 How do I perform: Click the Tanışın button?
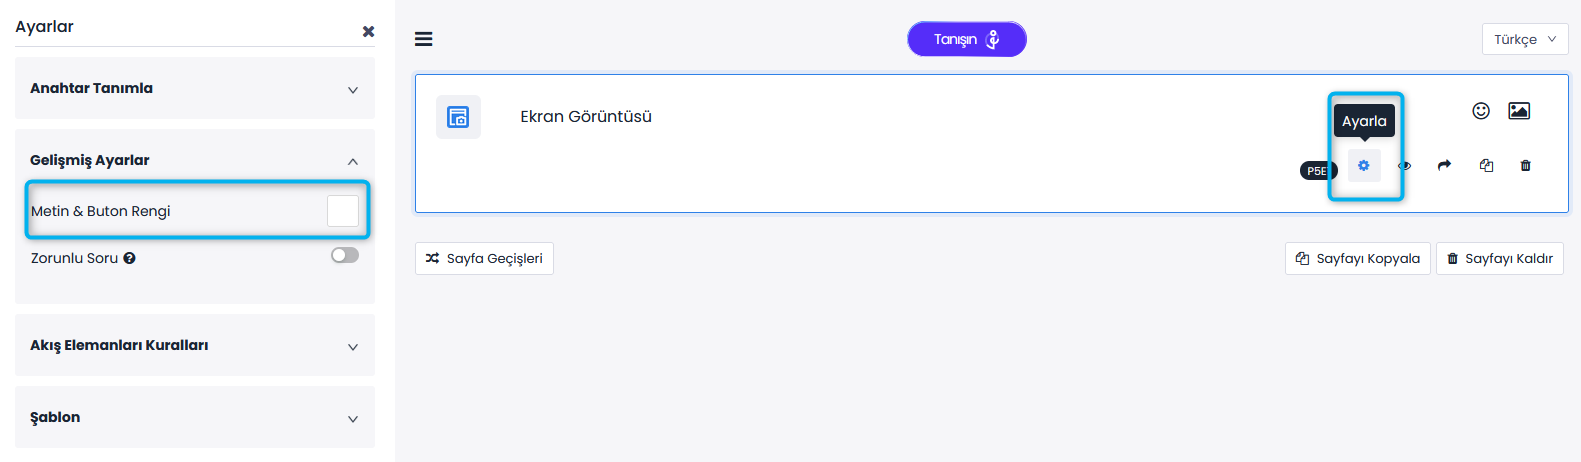[x=966, y=39]
